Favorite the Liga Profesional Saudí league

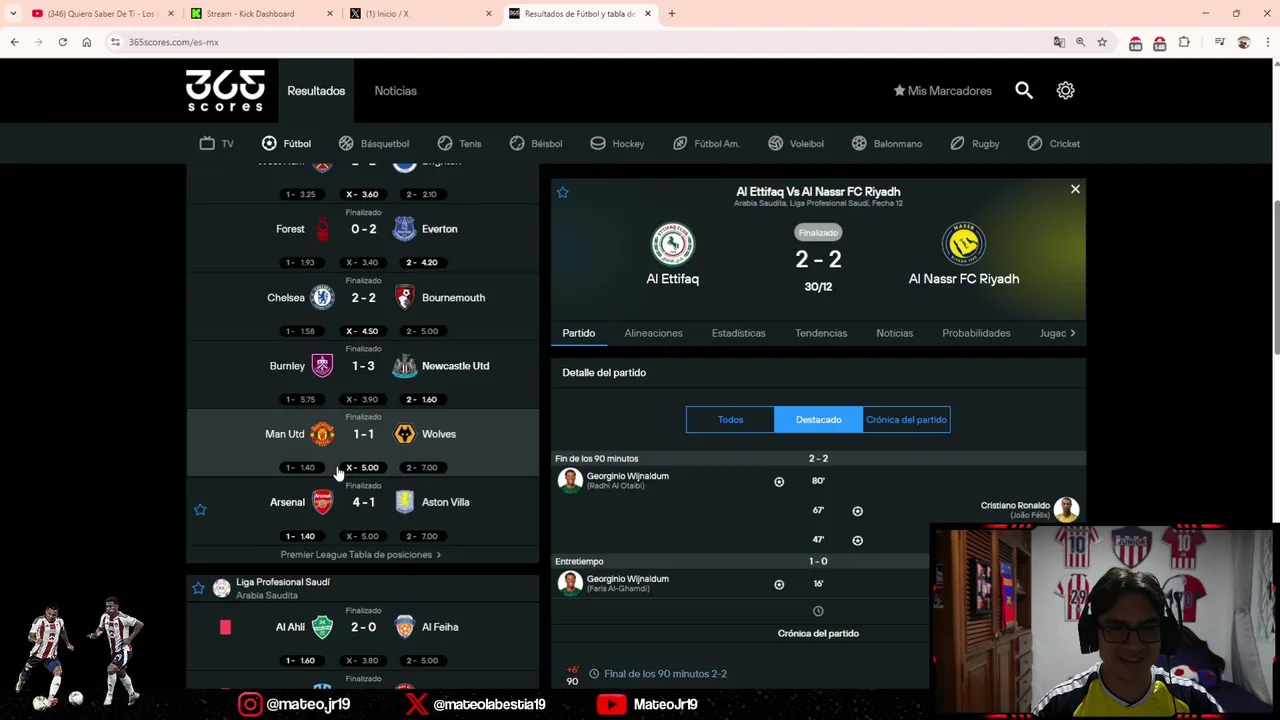[198, 588]
